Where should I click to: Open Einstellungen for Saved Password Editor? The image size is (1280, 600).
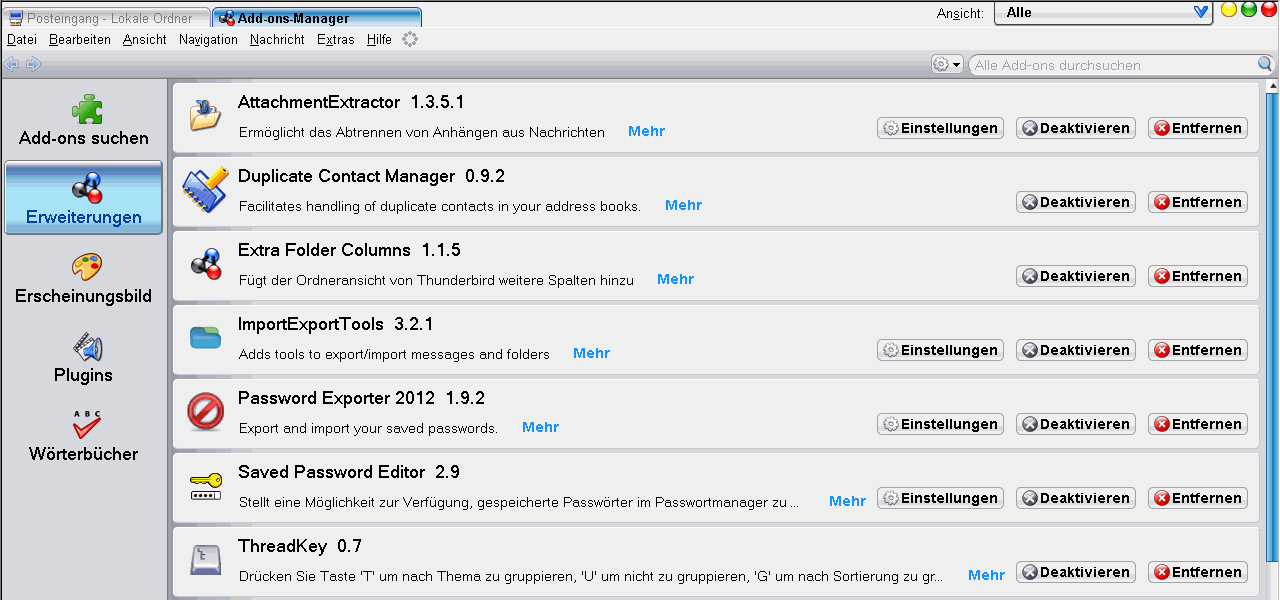[940, 498]
